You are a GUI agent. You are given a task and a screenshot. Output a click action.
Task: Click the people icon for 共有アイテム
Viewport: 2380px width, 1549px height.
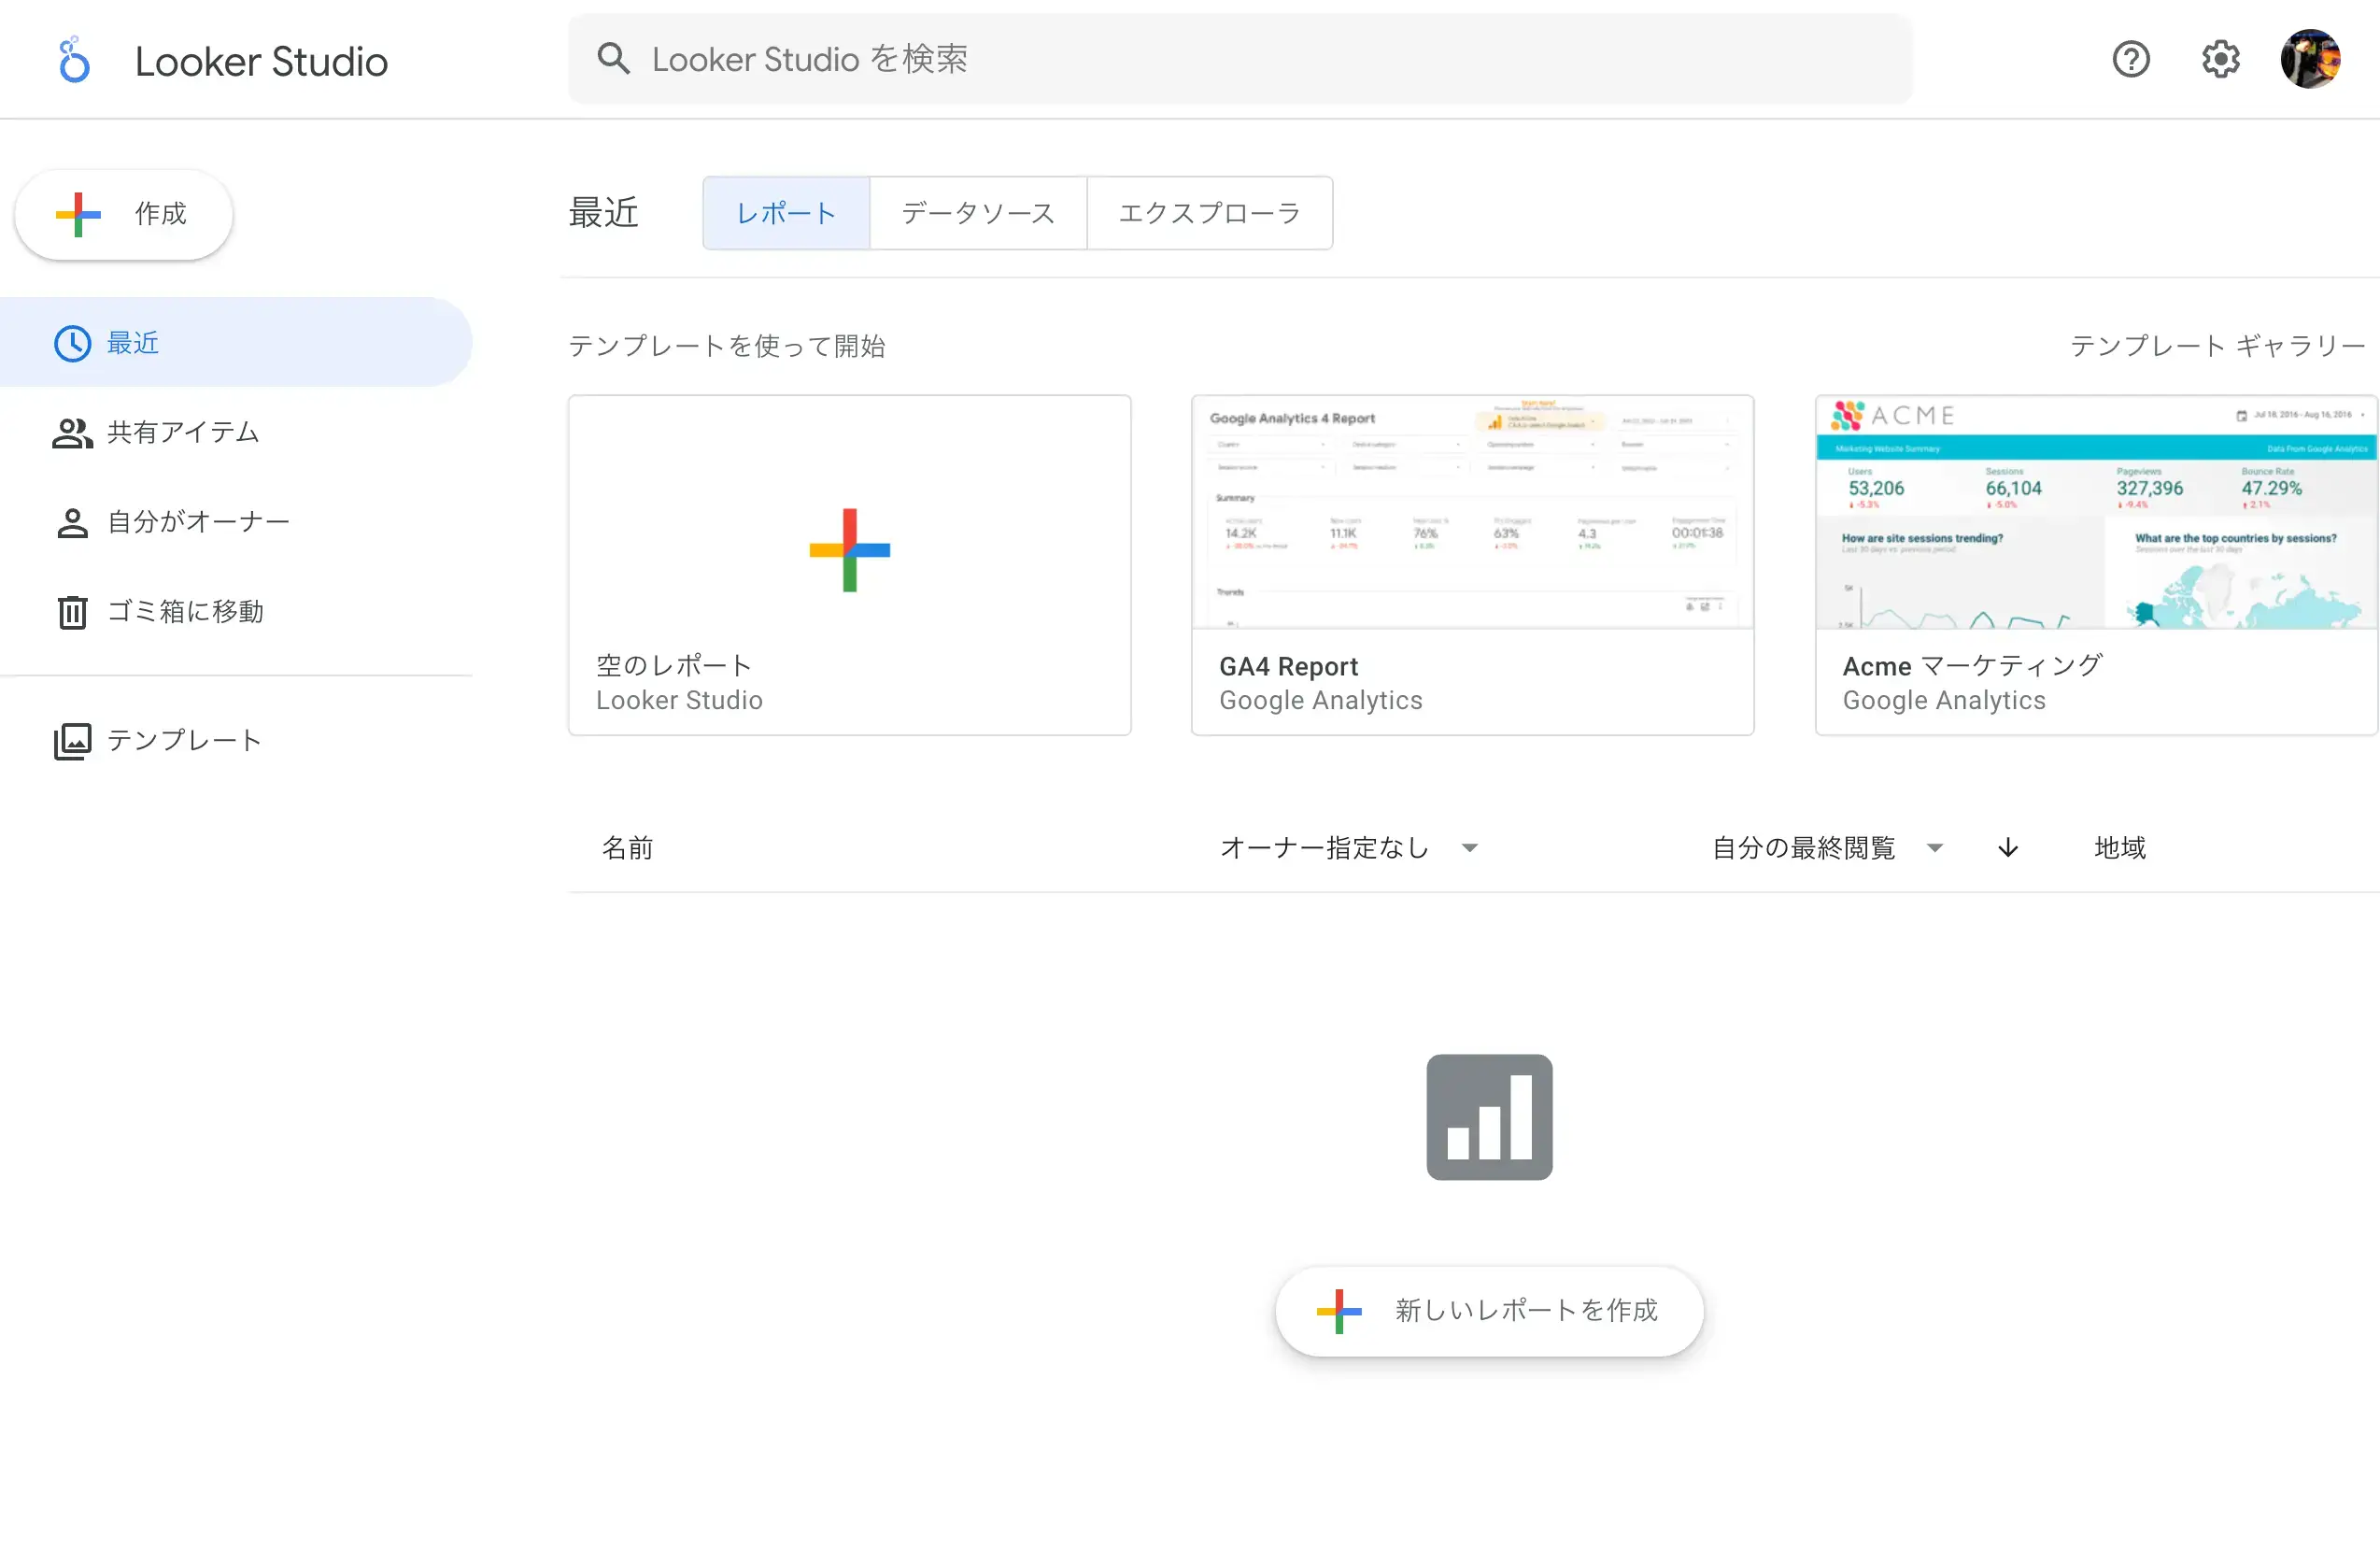tap(72, 433)
